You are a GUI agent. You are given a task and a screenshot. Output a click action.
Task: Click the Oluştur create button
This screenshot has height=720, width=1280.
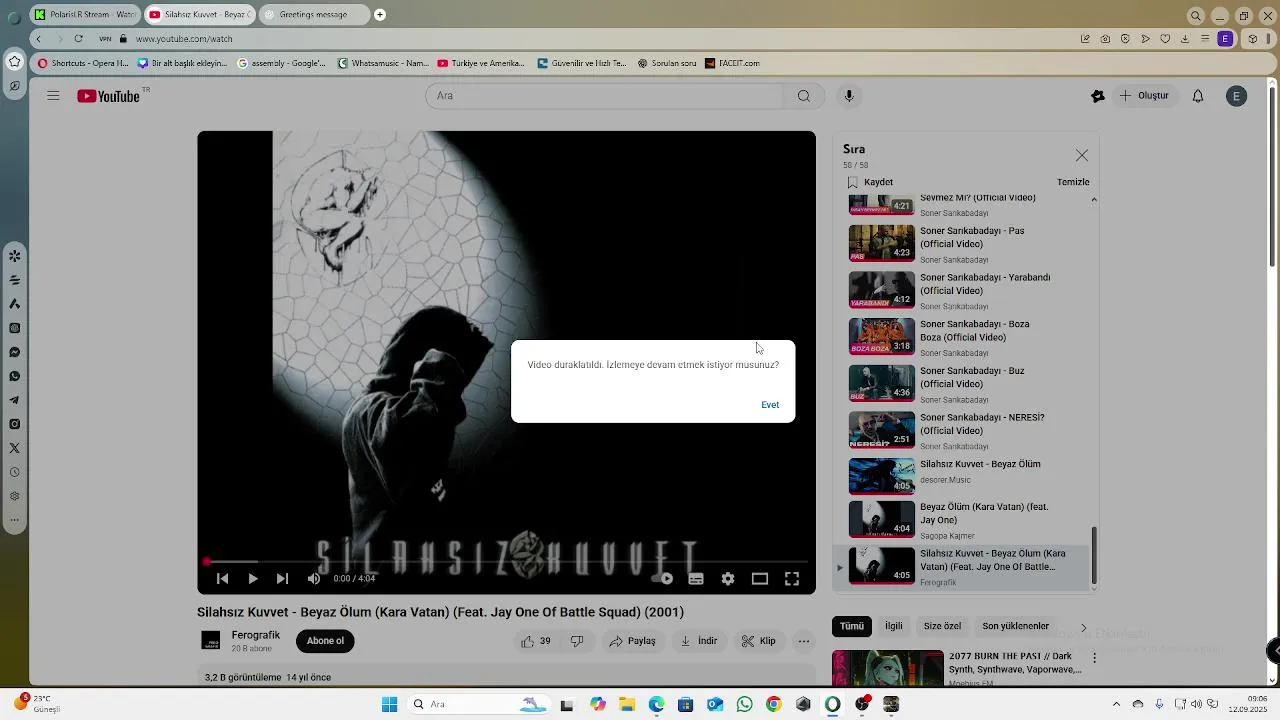click(1144, 96)
